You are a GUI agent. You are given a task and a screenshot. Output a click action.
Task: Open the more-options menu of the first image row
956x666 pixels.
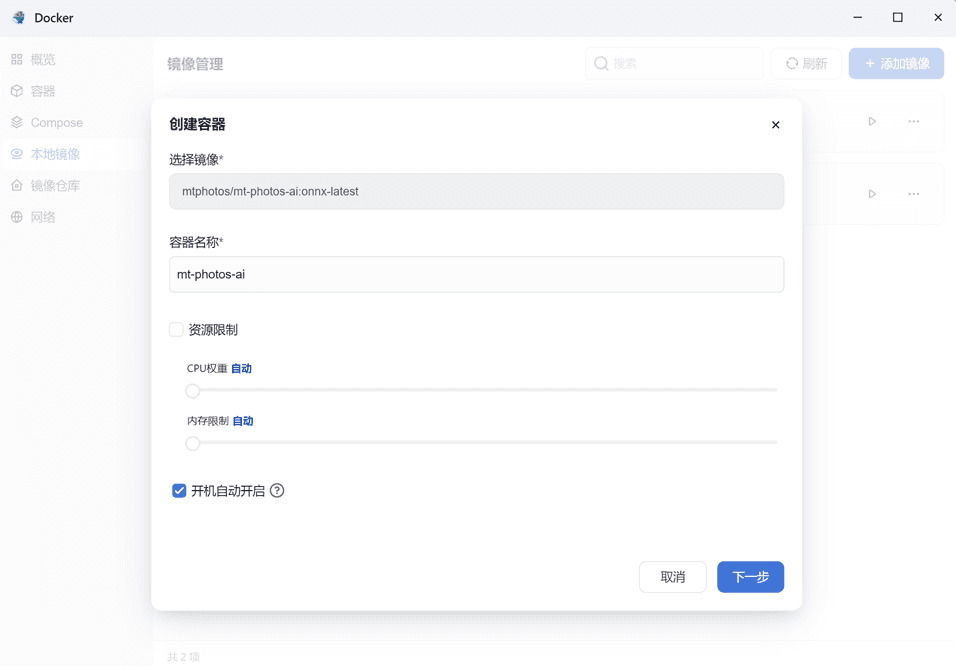[913, 121]
